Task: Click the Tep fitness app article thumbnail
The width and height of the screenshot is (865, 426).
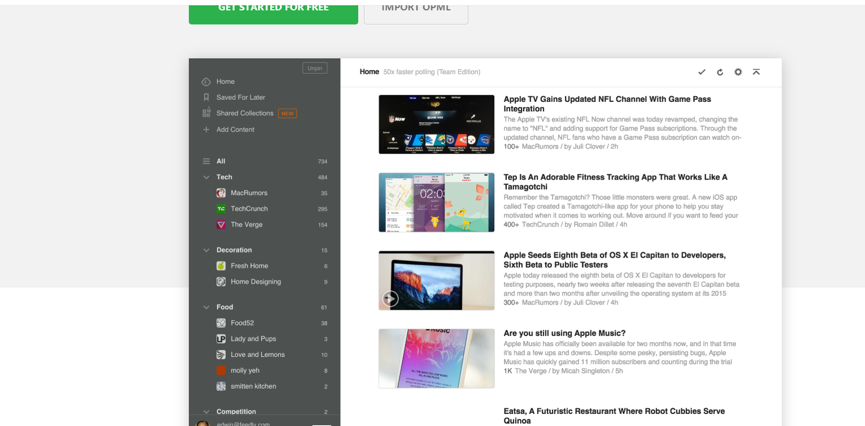Action: pos(436,202)
